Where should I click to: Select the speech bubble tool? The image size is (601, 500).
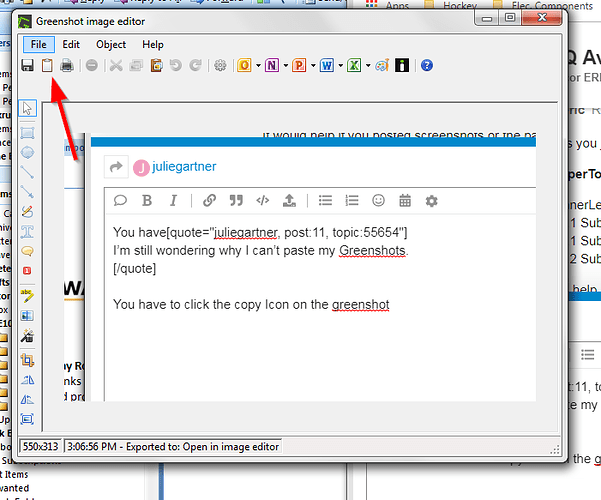(x=27, y=251)
